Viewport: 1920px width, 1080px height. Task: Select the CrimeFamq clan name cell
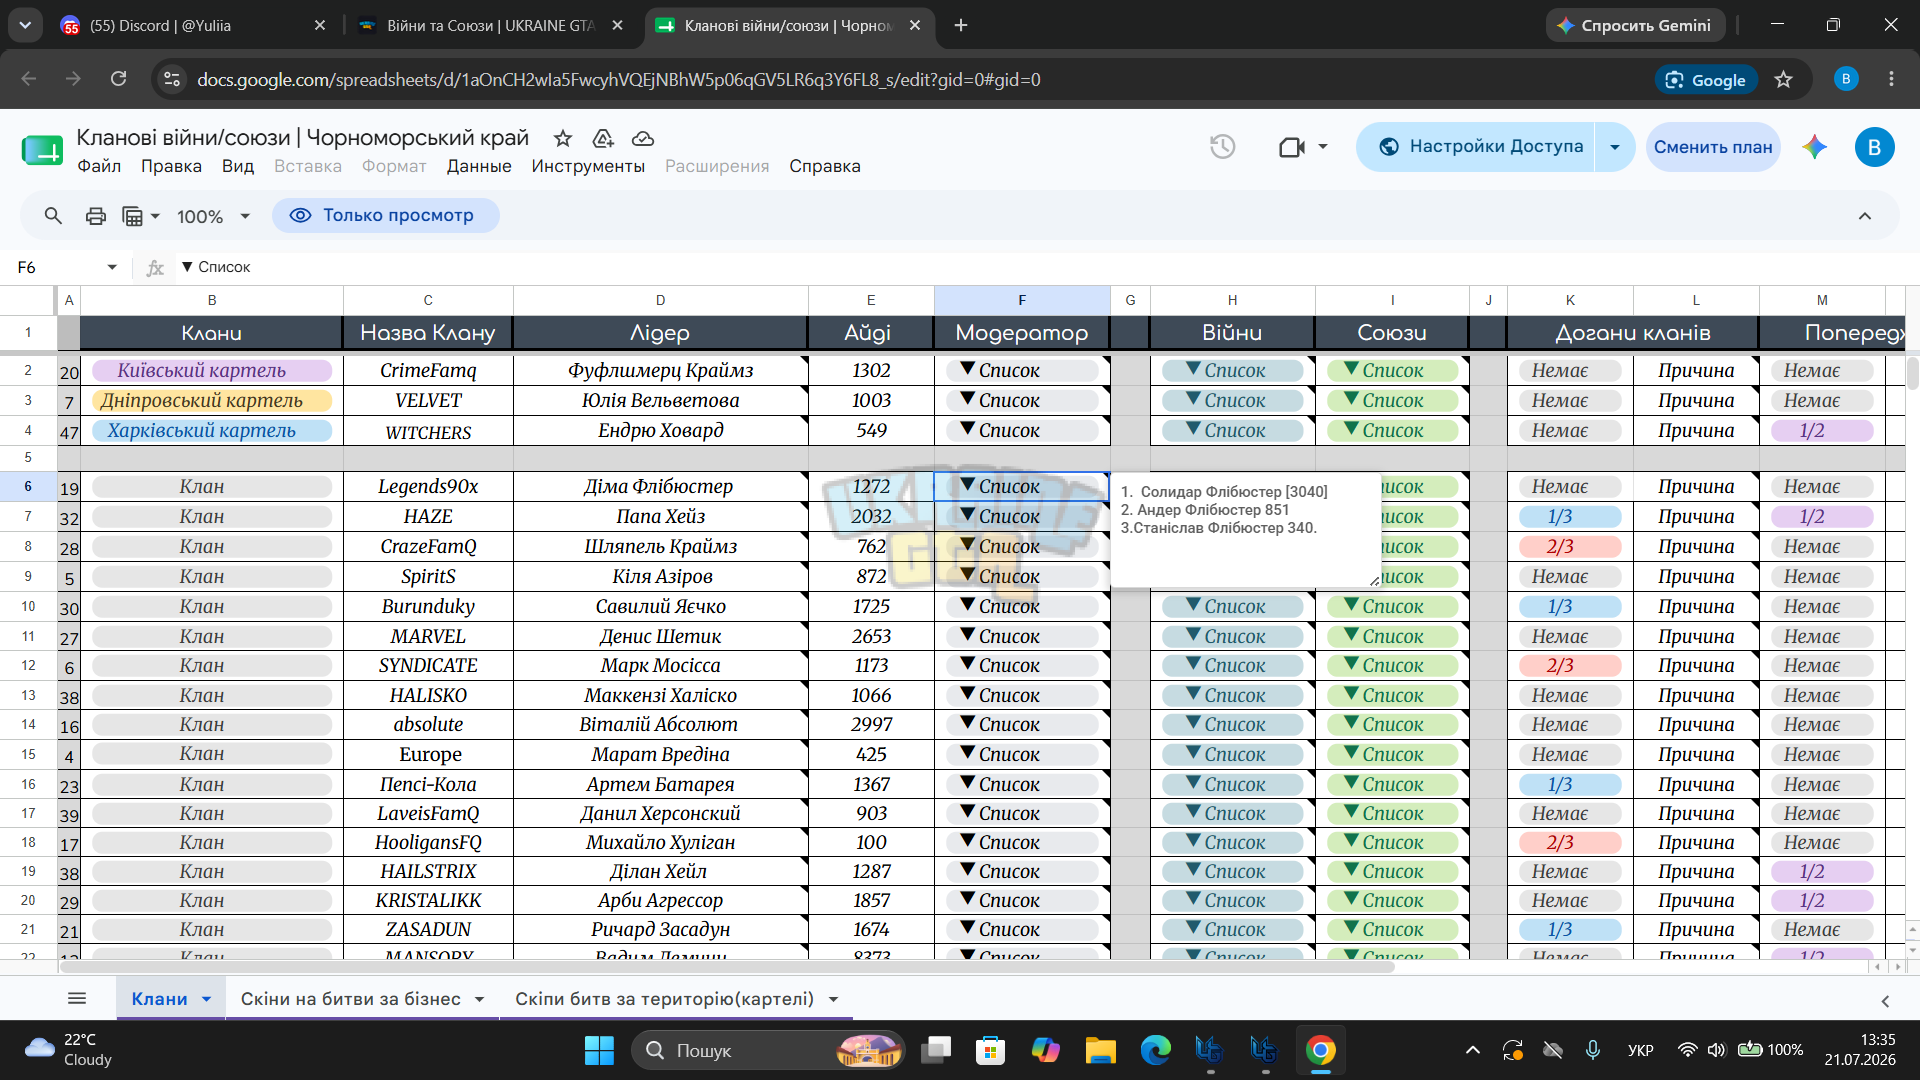[x=428, y=370]
